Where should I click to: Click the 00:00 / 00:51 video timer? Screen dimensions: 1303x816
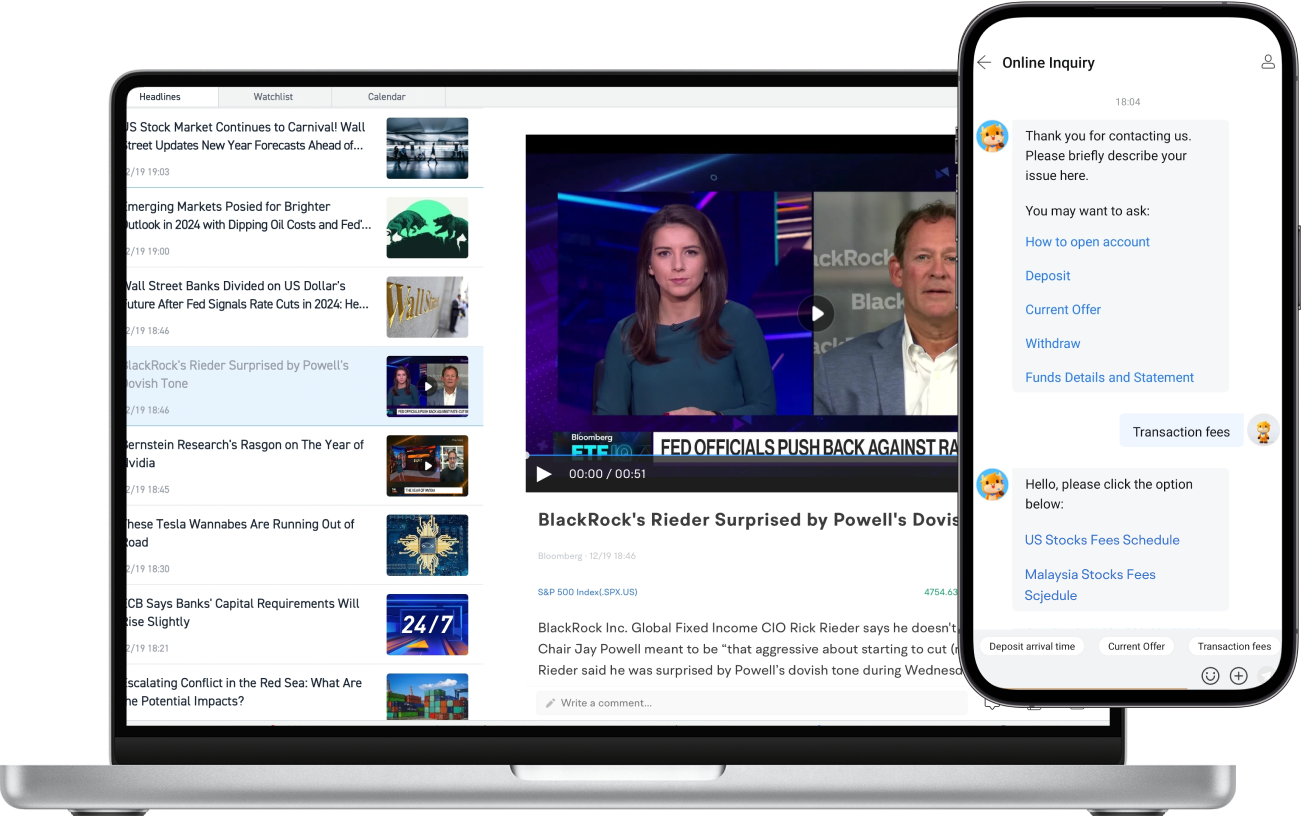tap(608, 474)
